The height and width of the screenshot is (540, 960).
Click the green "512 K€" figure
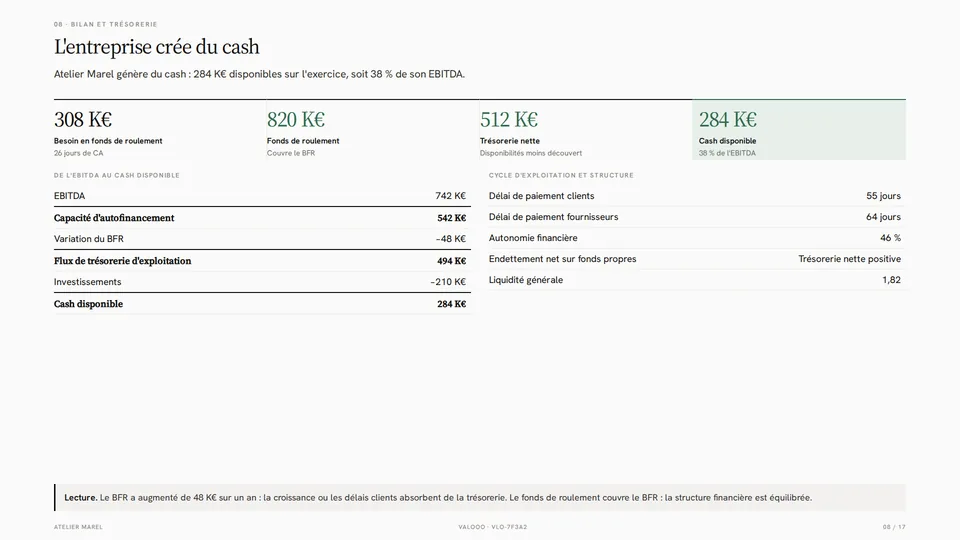coord(509,119)
